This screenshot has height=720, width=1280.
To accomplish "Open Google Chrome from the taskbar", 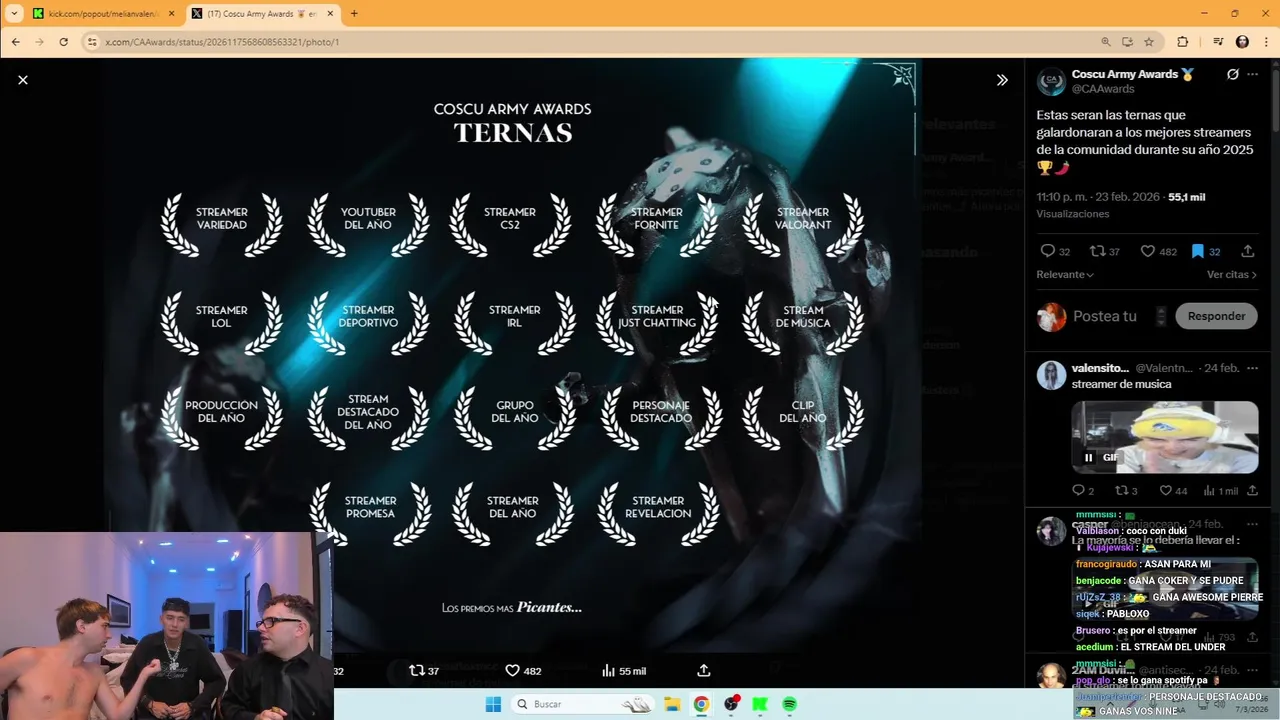I will coord(701,704).
